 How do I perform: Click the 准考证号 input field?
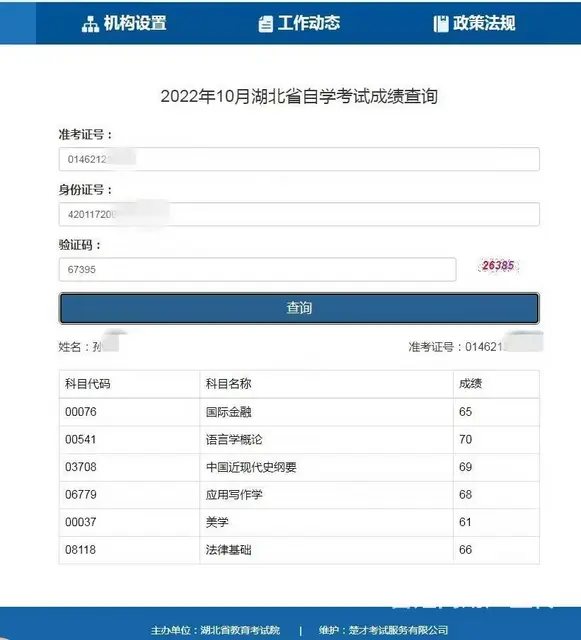299,159
